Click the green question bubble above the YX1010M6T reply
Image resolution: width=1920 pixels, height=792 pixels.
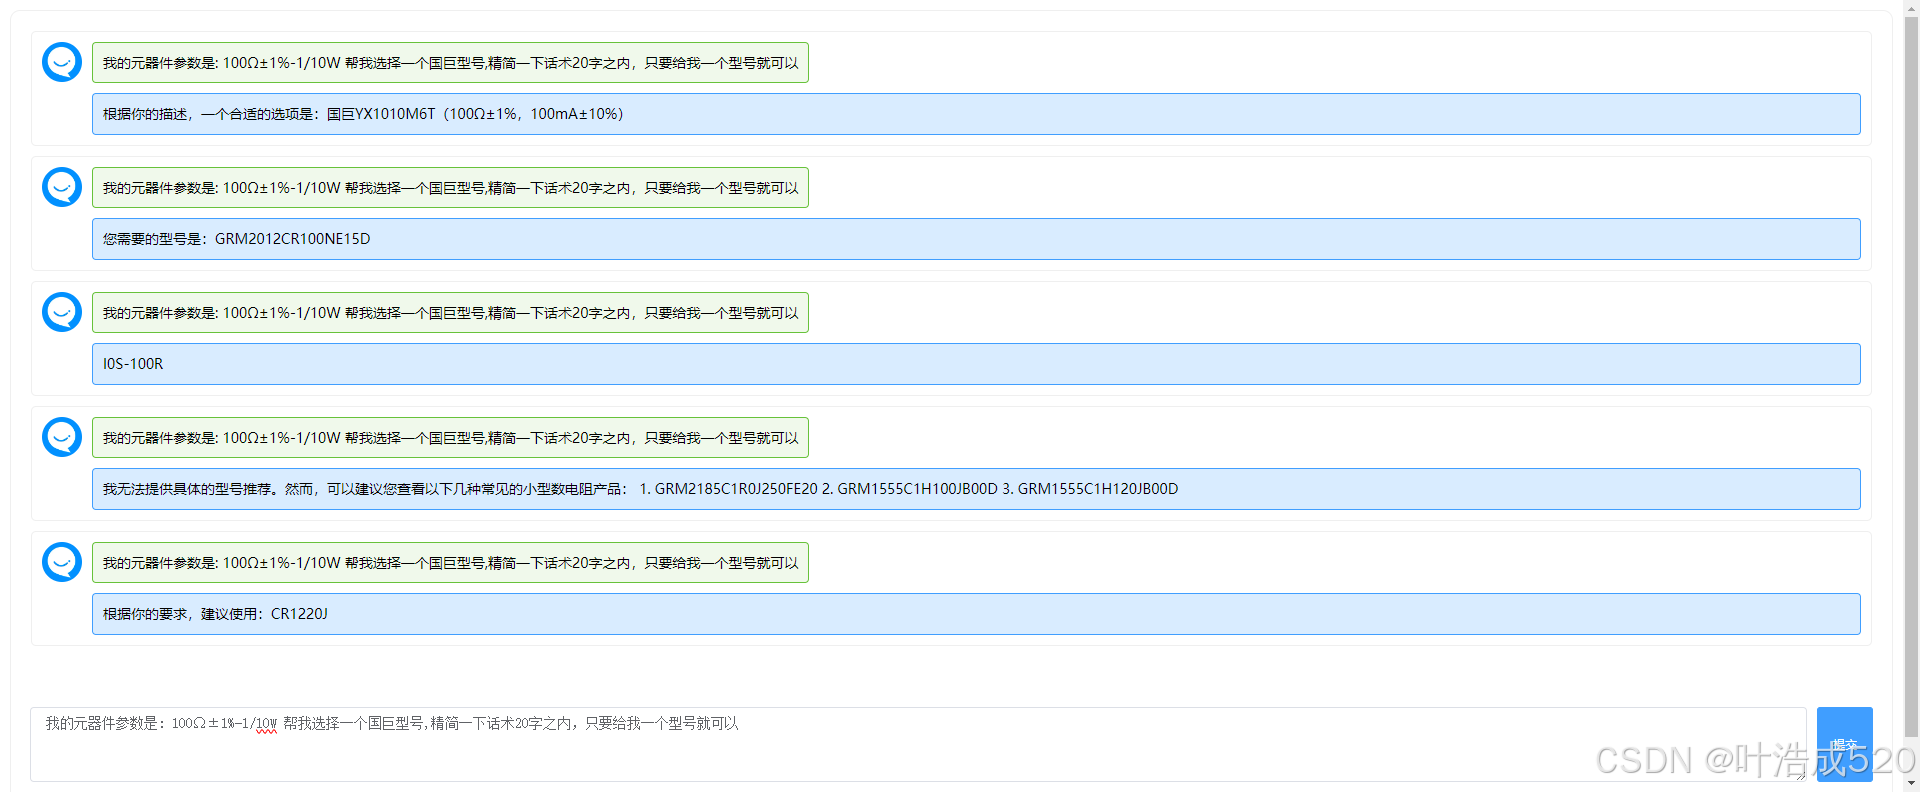coord(450,63)
